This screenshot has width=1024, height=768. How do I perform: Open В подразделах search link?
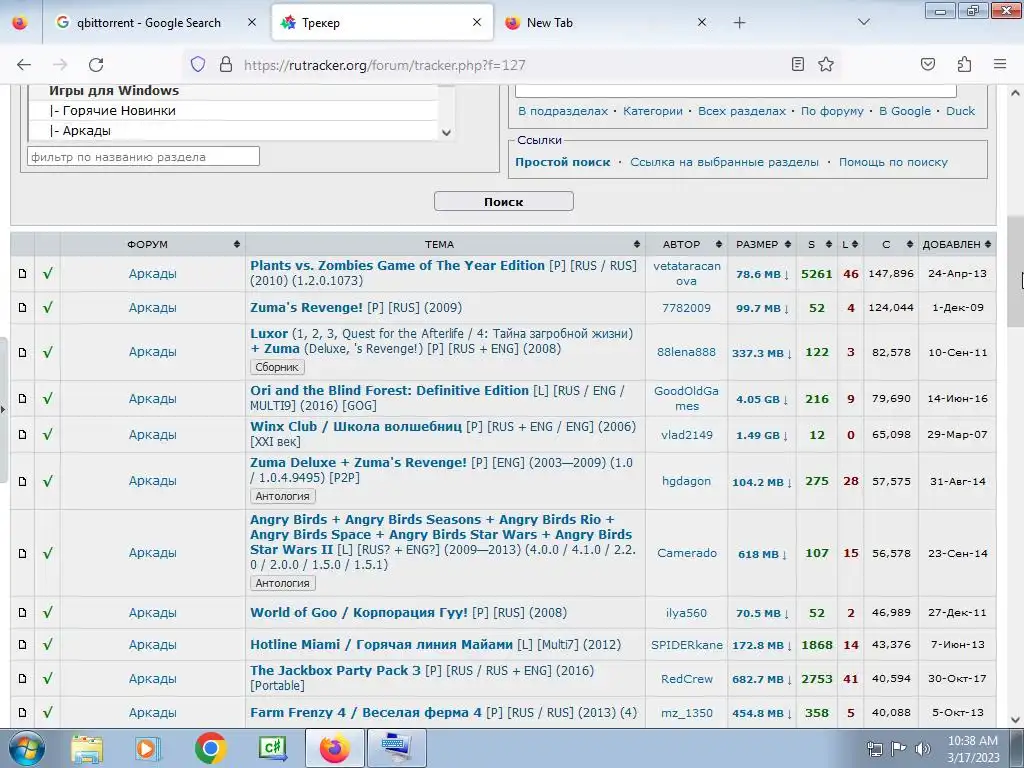point(563,111)
